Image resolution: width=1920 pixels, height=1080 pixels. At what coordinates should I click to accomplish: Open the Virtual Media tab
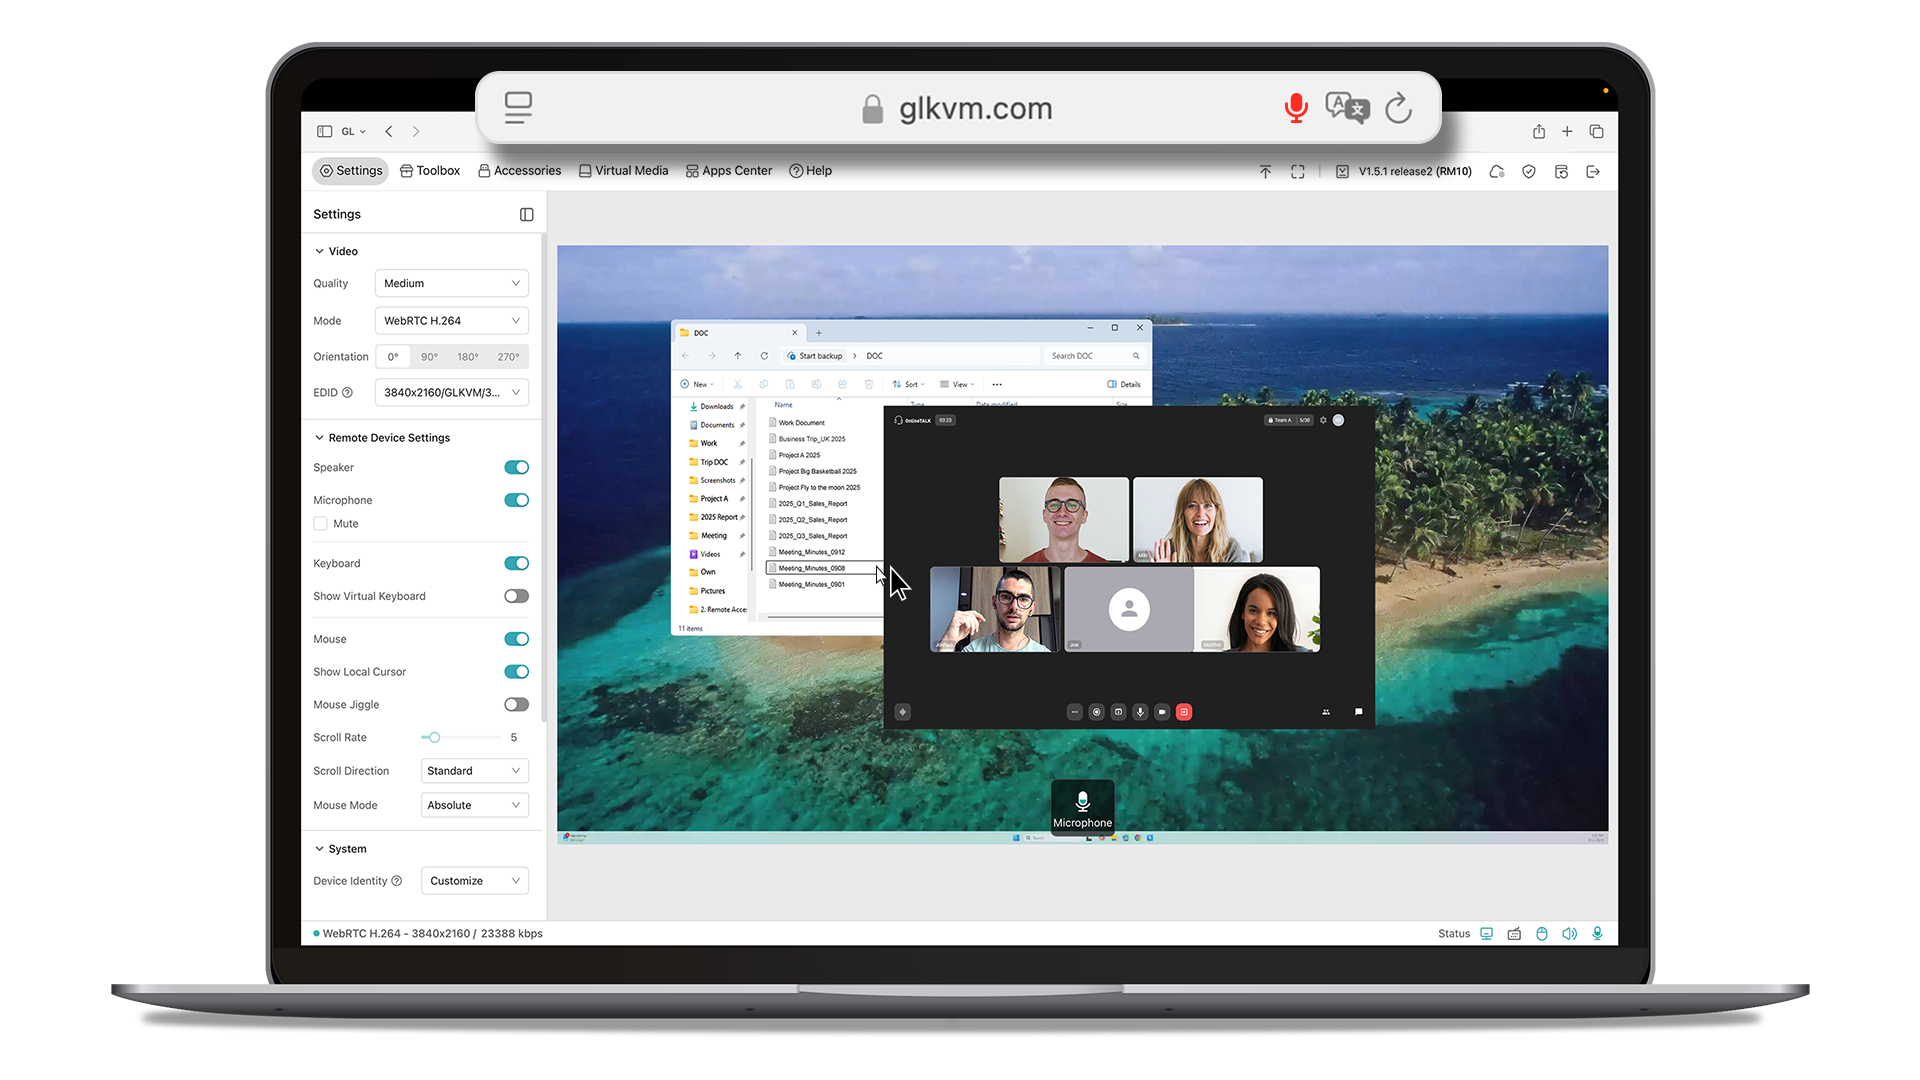click(623, 171)
